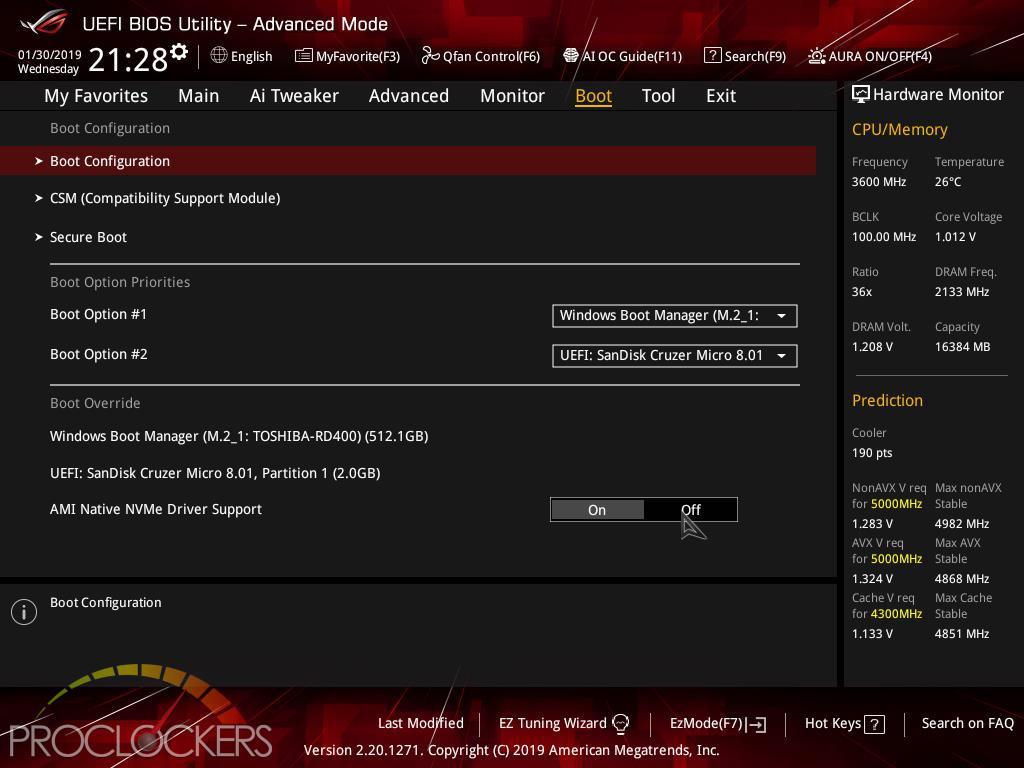This screenshot has height=768, width=1024.
Task: Click the 21:28 clock display
Action: [128, 60]
